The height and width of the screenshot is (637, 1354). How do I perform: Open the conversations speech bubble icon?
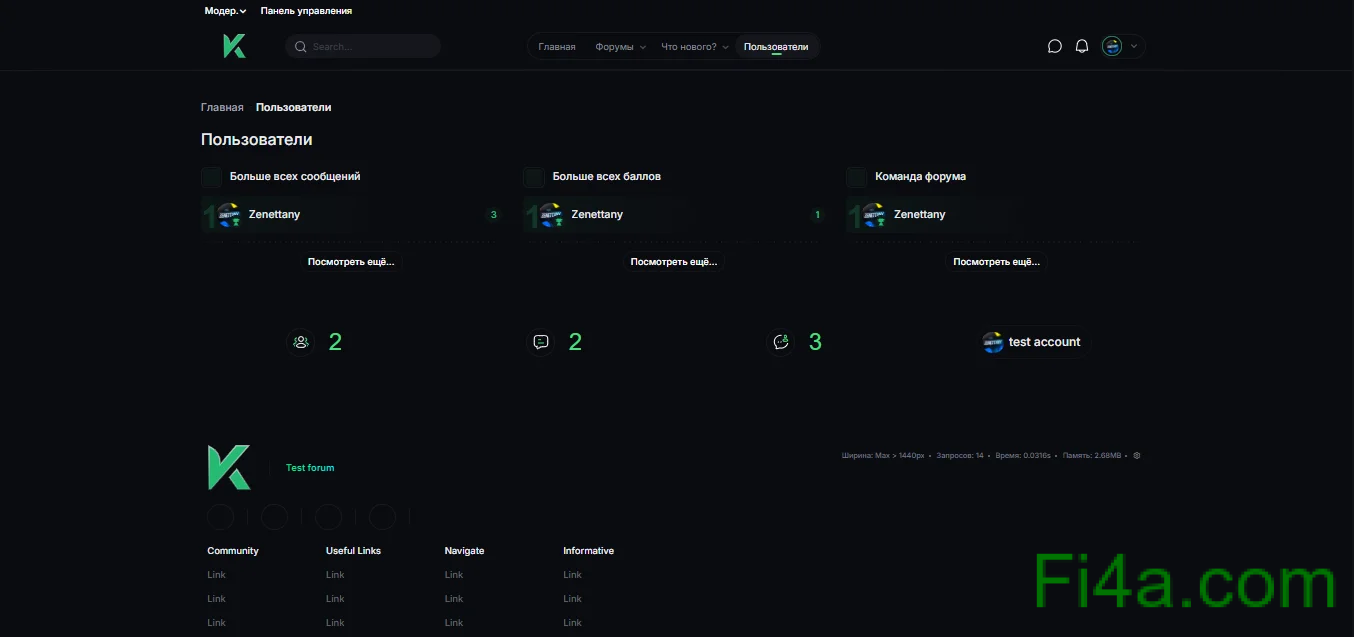tap(1054, 46)
